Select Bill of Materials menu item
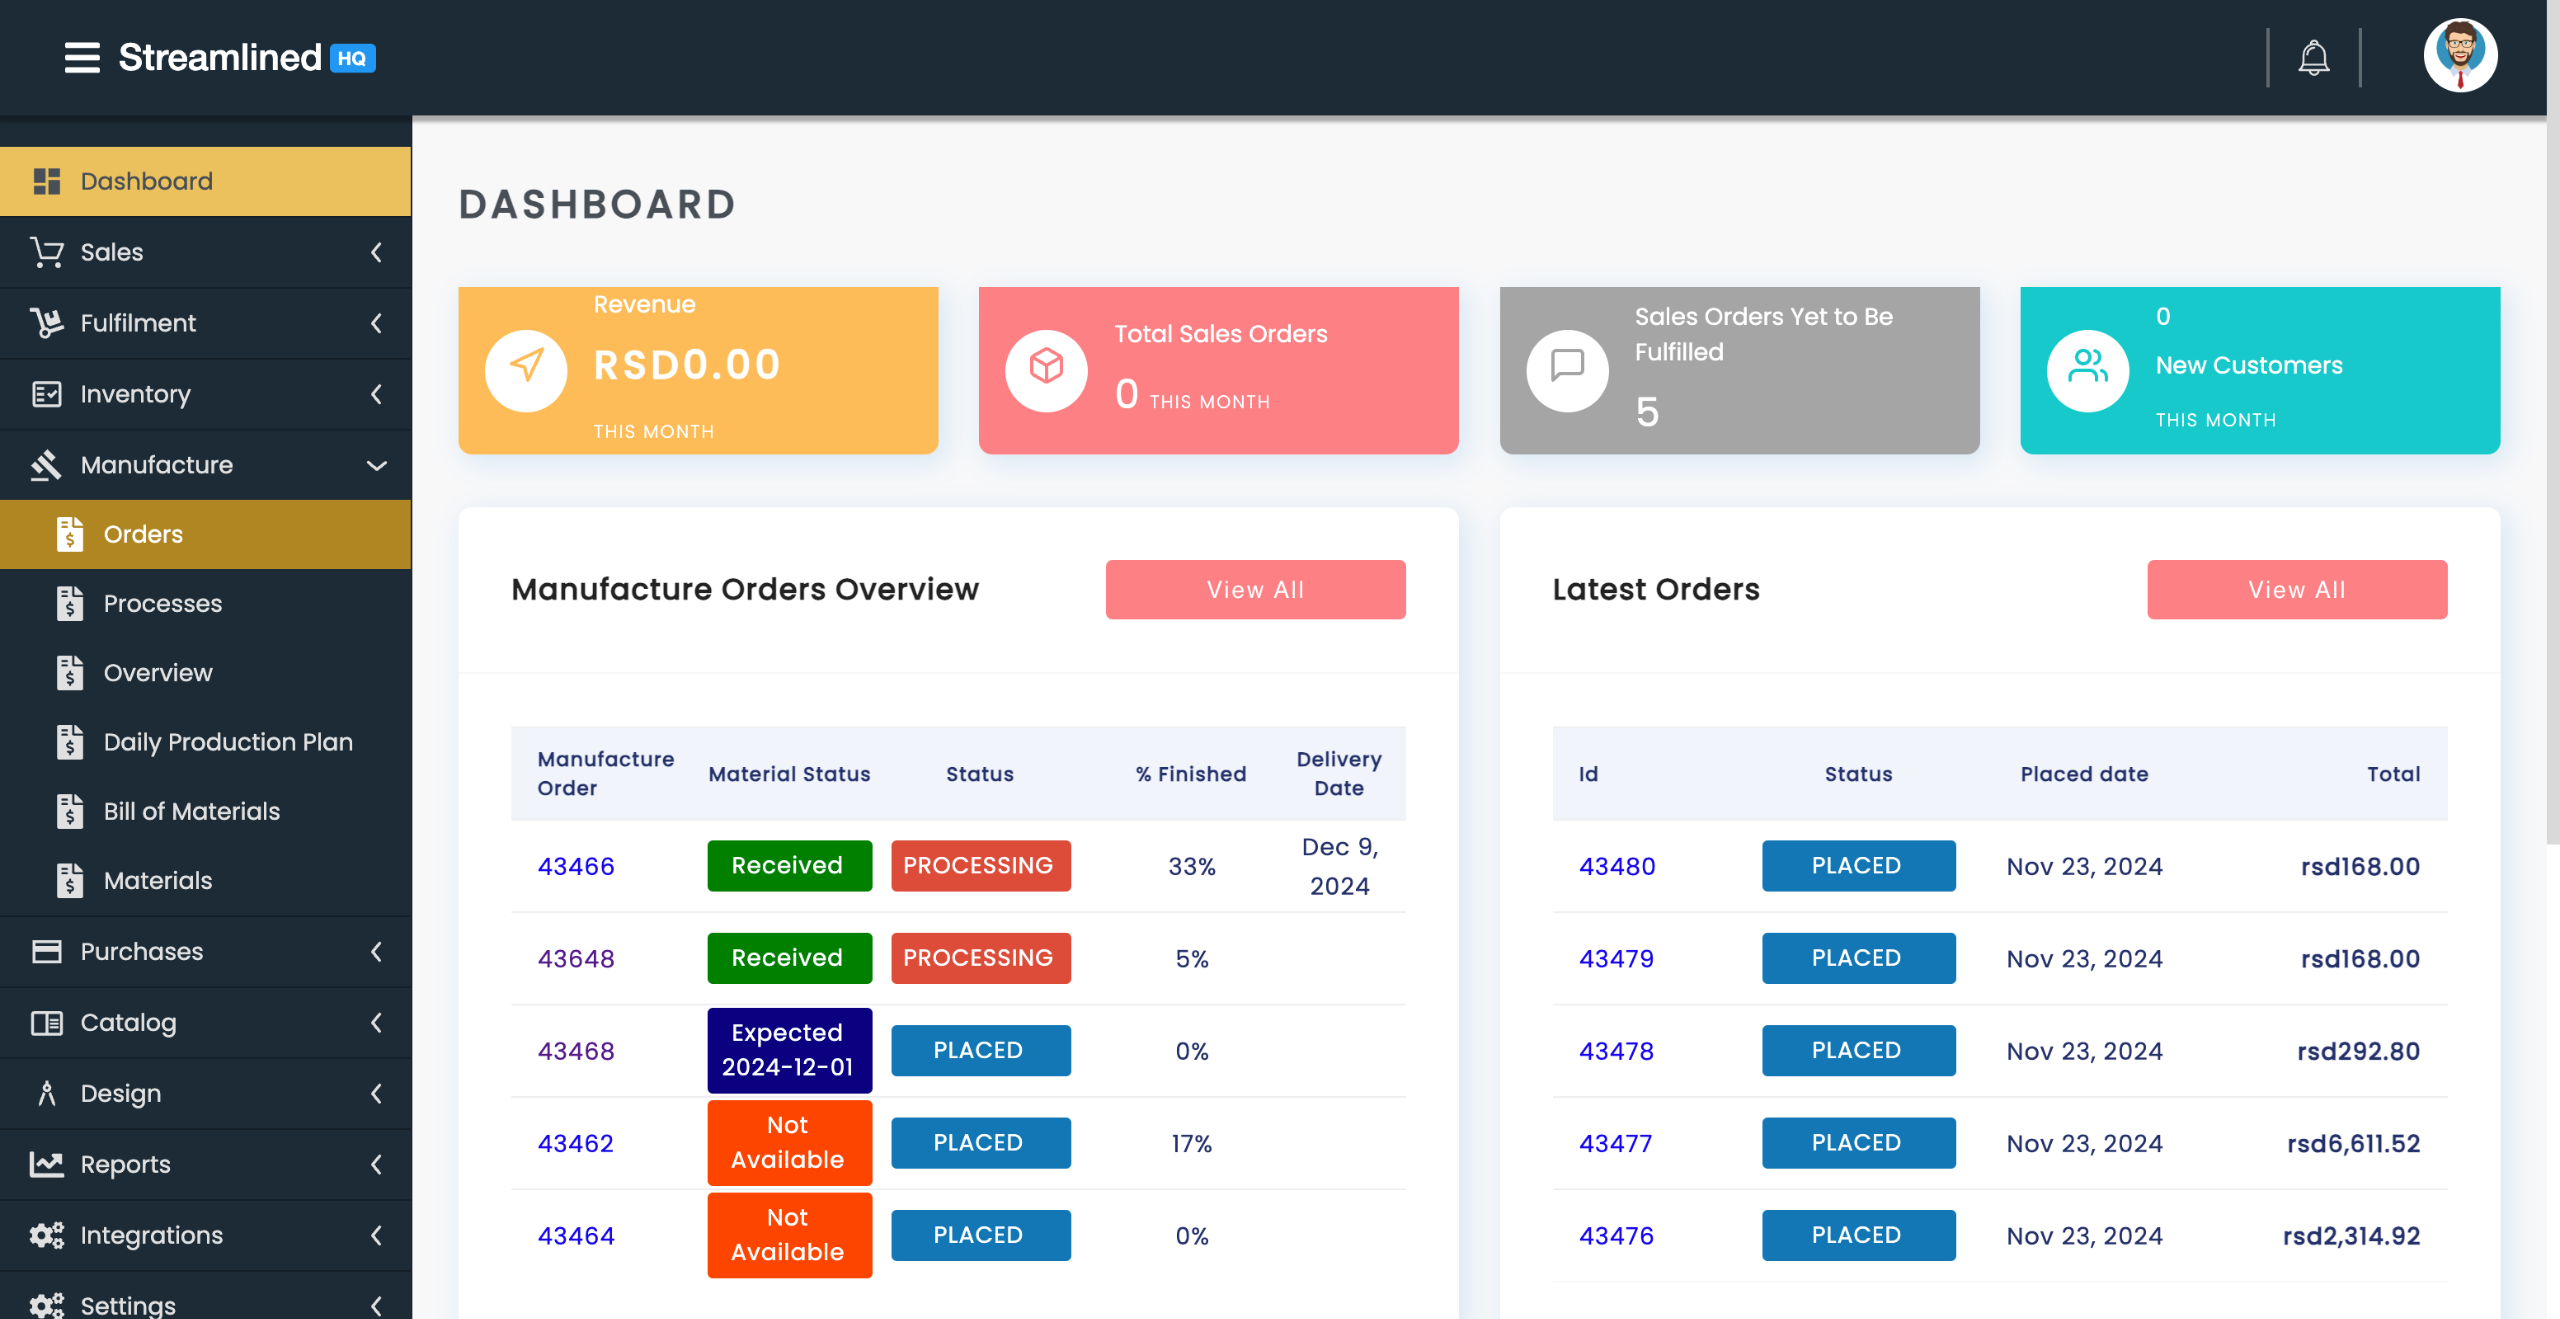Image resolution: width=2560 pixels, height=1319 pixels. [x=192, y=811]
